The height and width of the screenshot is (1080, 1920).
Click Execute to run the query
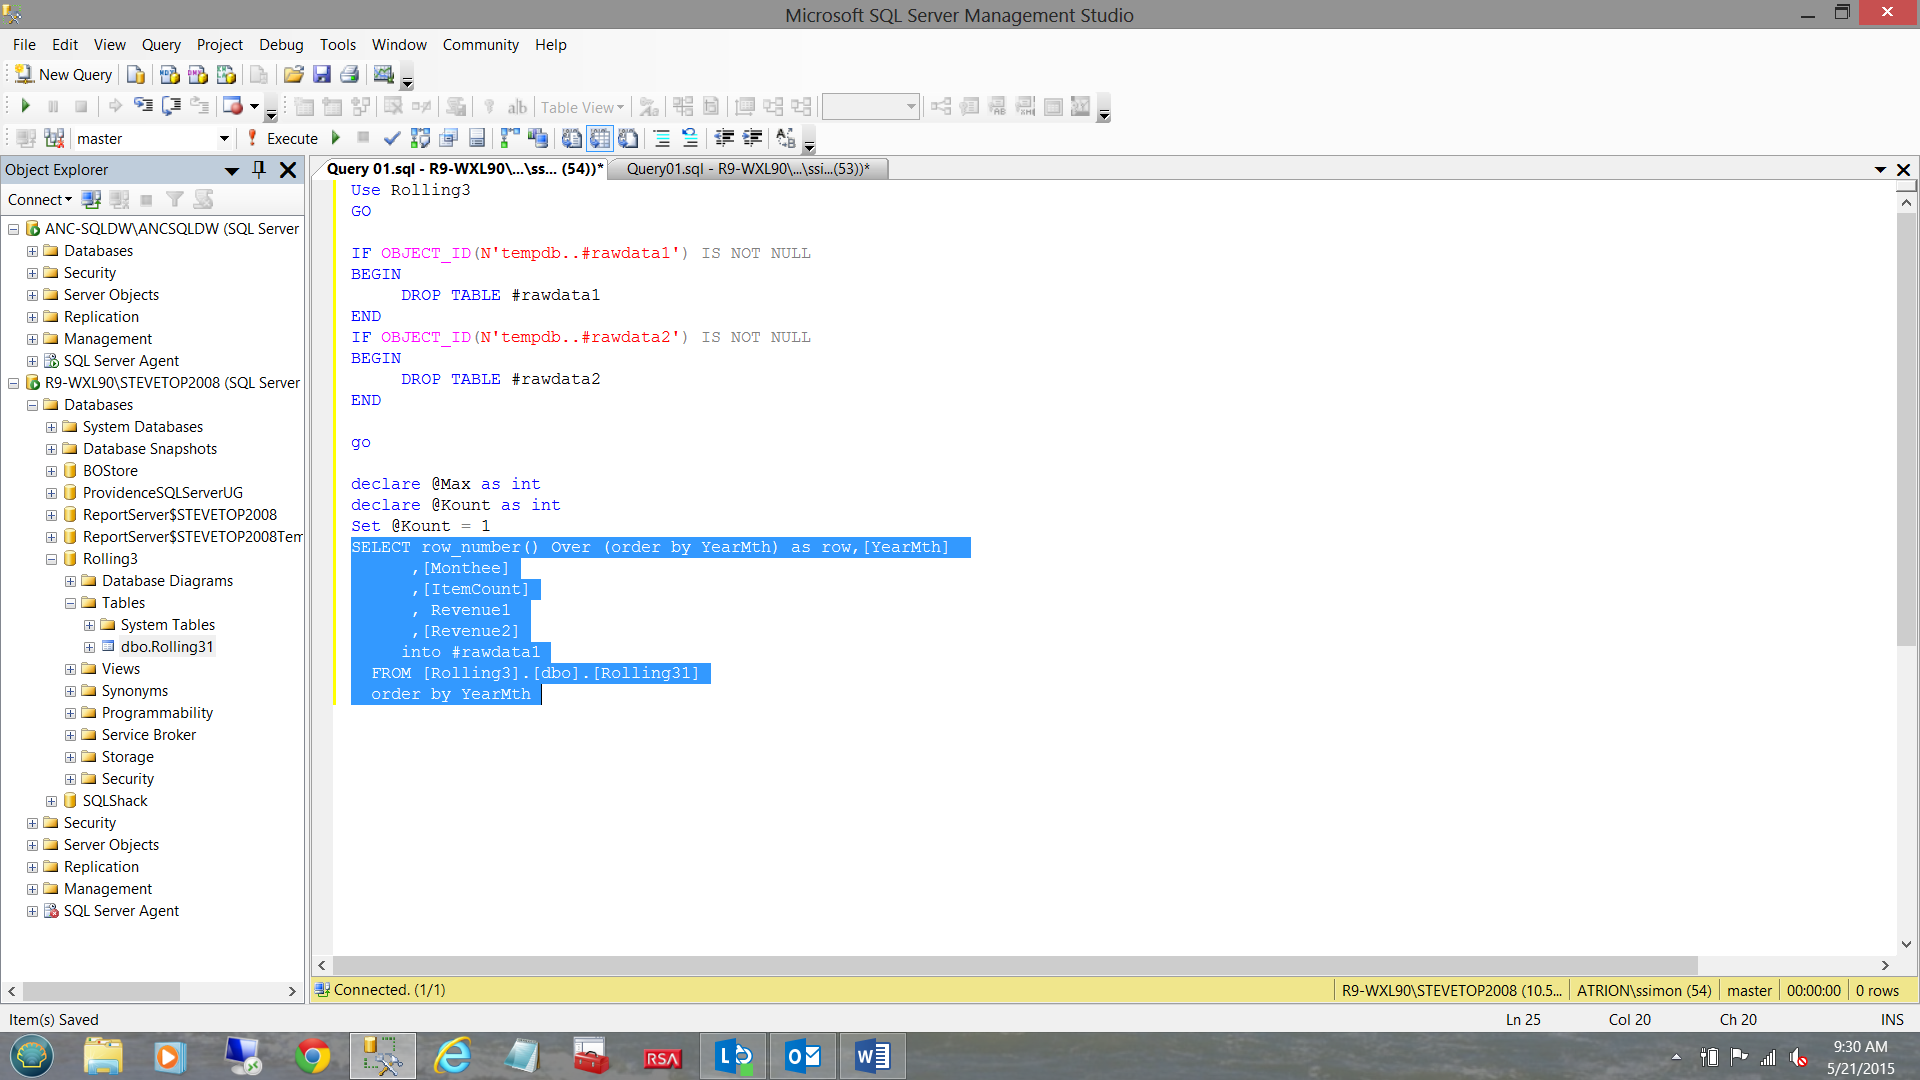283,139
